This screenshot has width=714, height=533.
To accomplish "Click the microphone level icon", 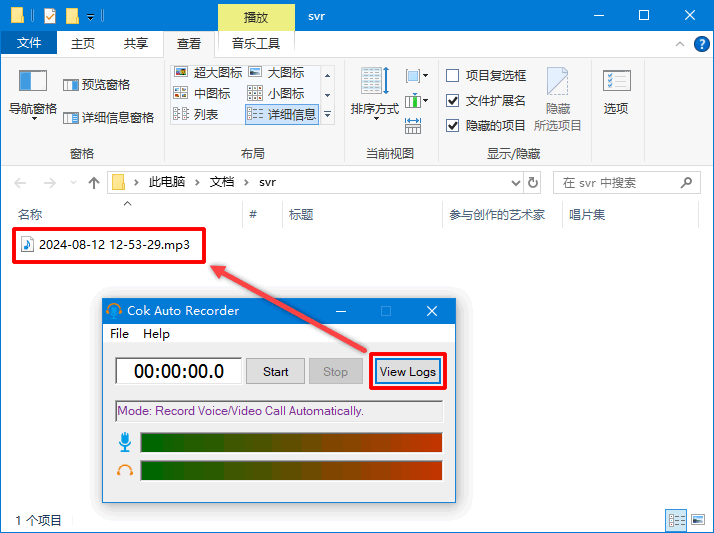I will point(125,442).
